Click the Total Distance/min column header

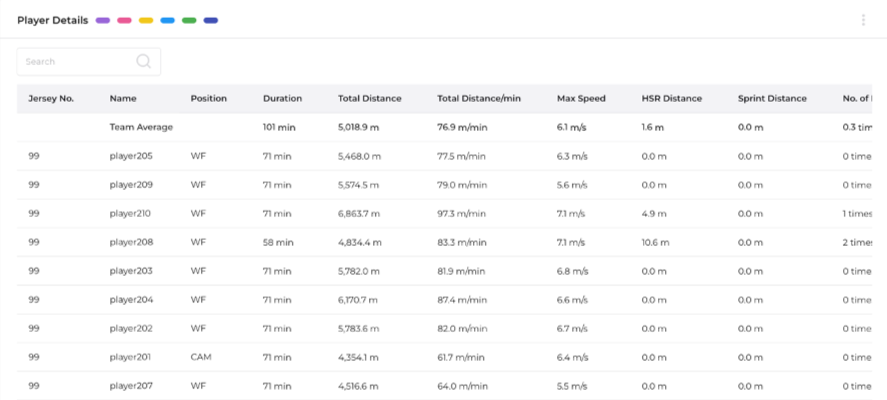click(x=479, y=98)
